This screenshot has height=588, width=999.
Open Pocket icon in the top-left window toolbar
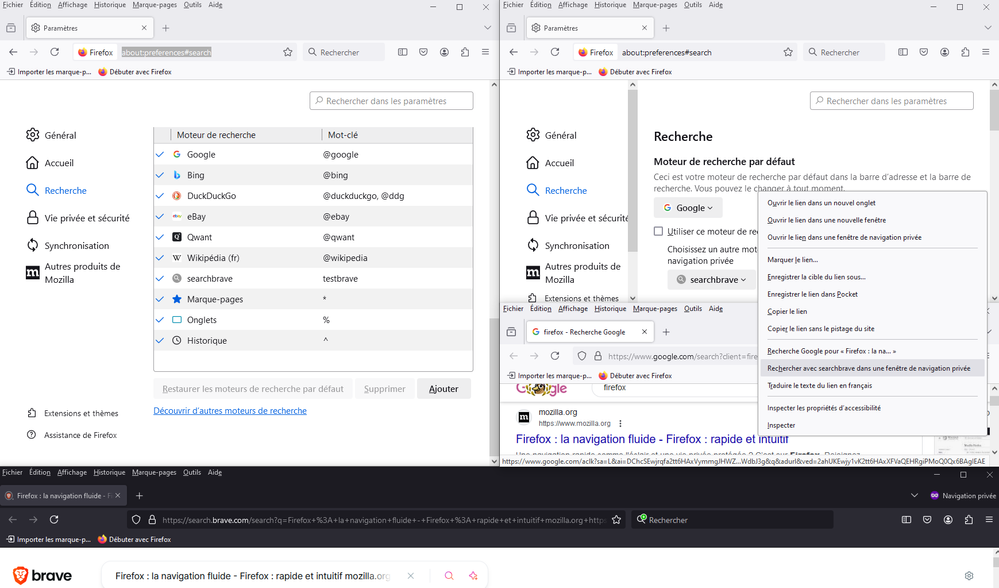point(424,52)
